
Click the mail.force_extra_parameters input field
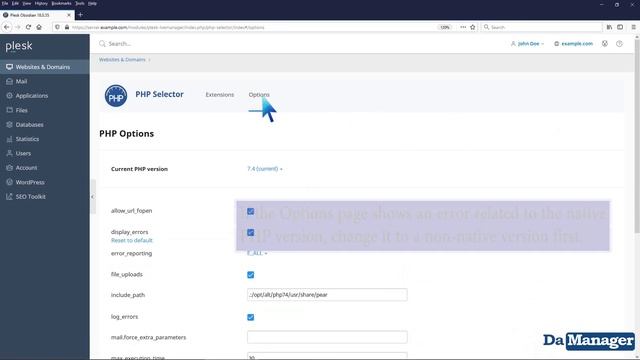coord(327,337)
